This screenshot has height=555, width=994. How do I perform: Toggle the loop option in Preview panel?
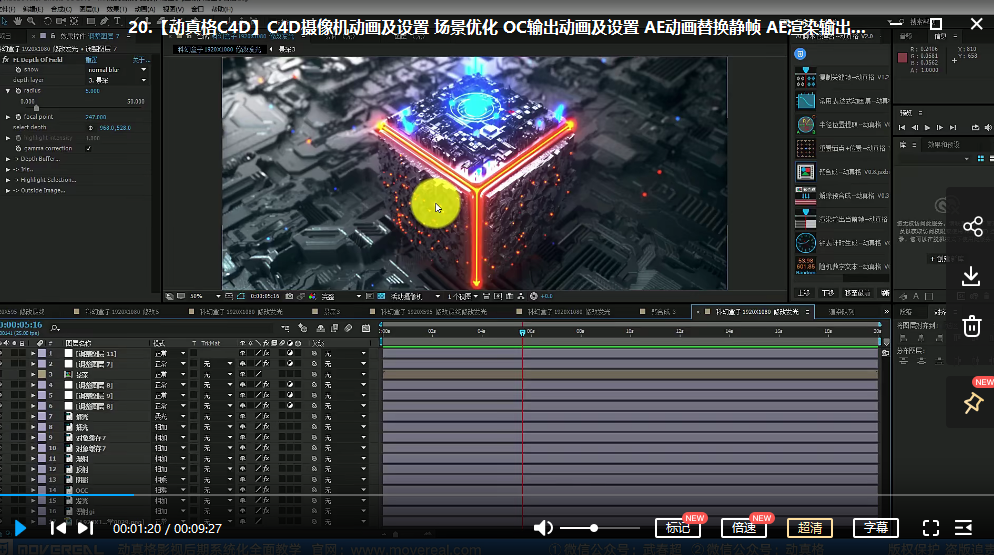(x=975, y=127)
